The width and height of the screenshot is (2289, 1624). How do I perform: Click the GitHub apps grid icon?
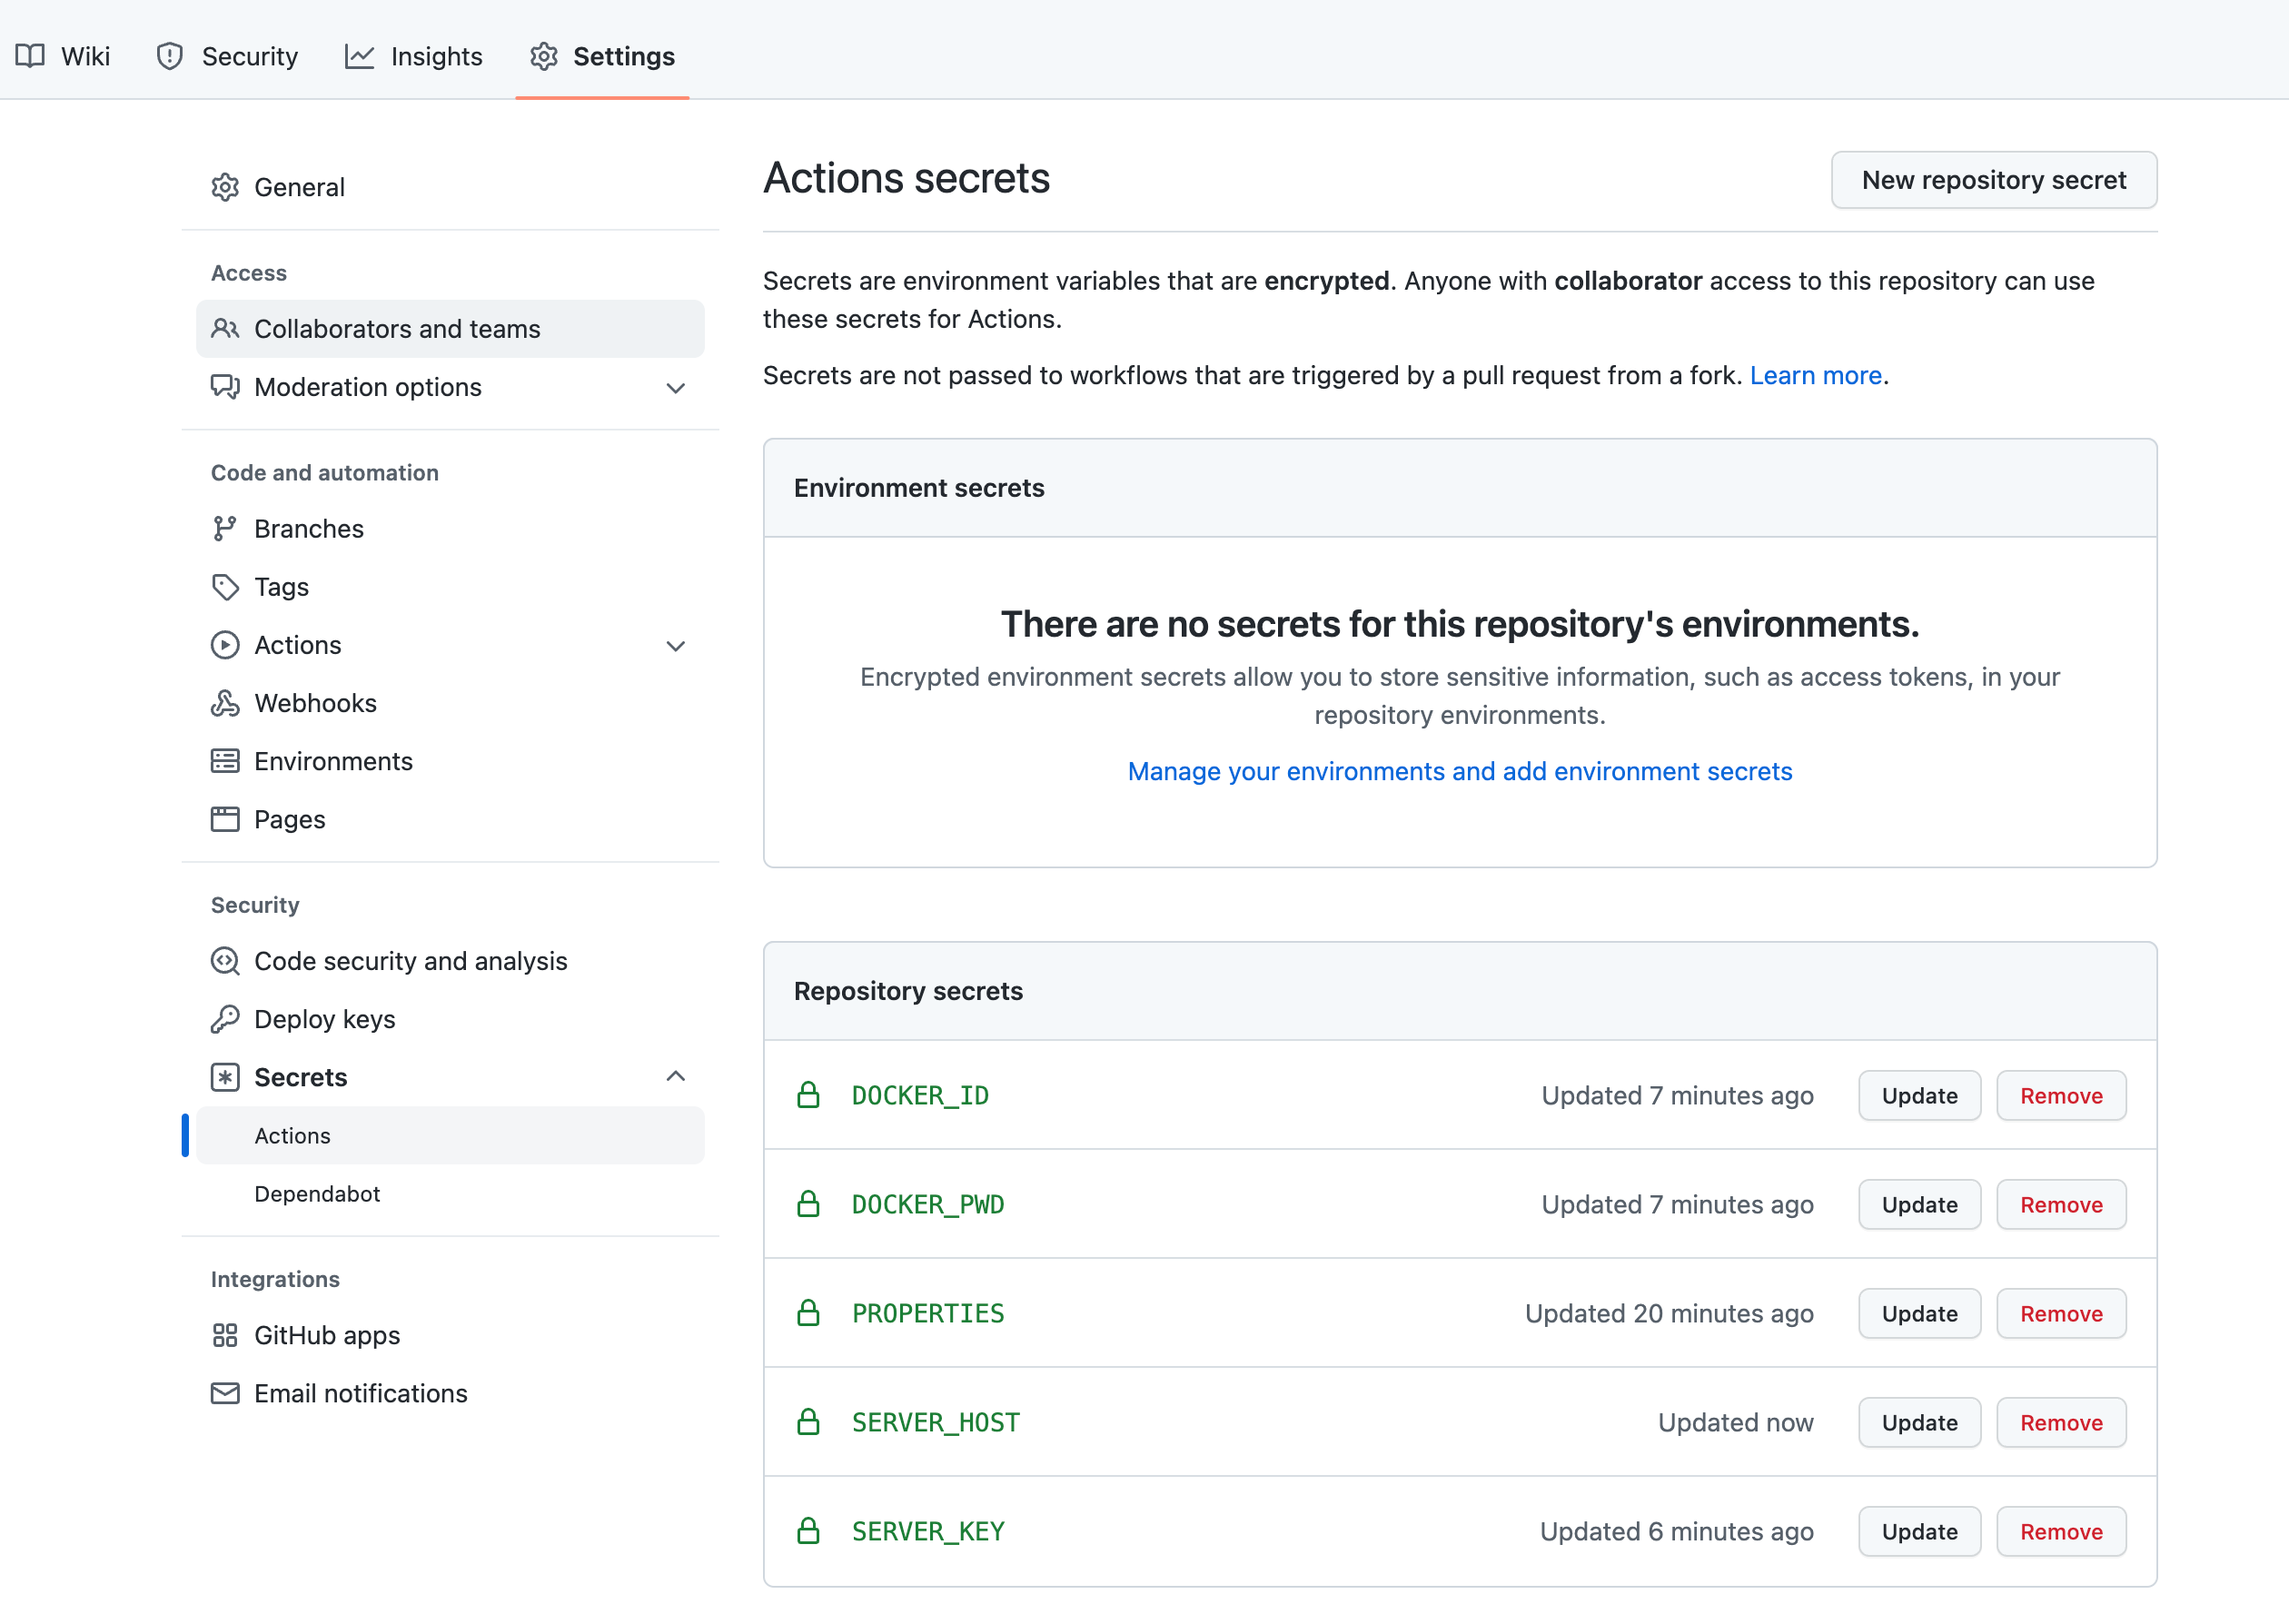point(225,1335)
